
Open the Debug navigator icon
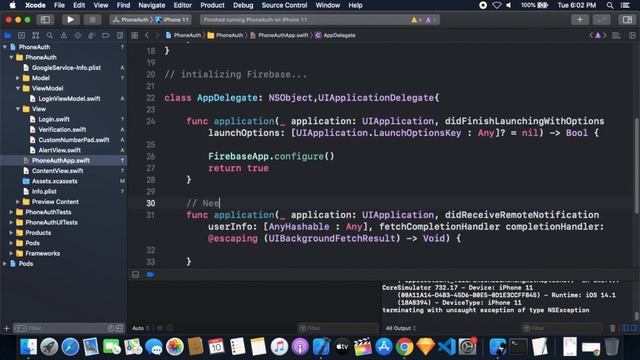pyautogui.click(x=91, y=36)
